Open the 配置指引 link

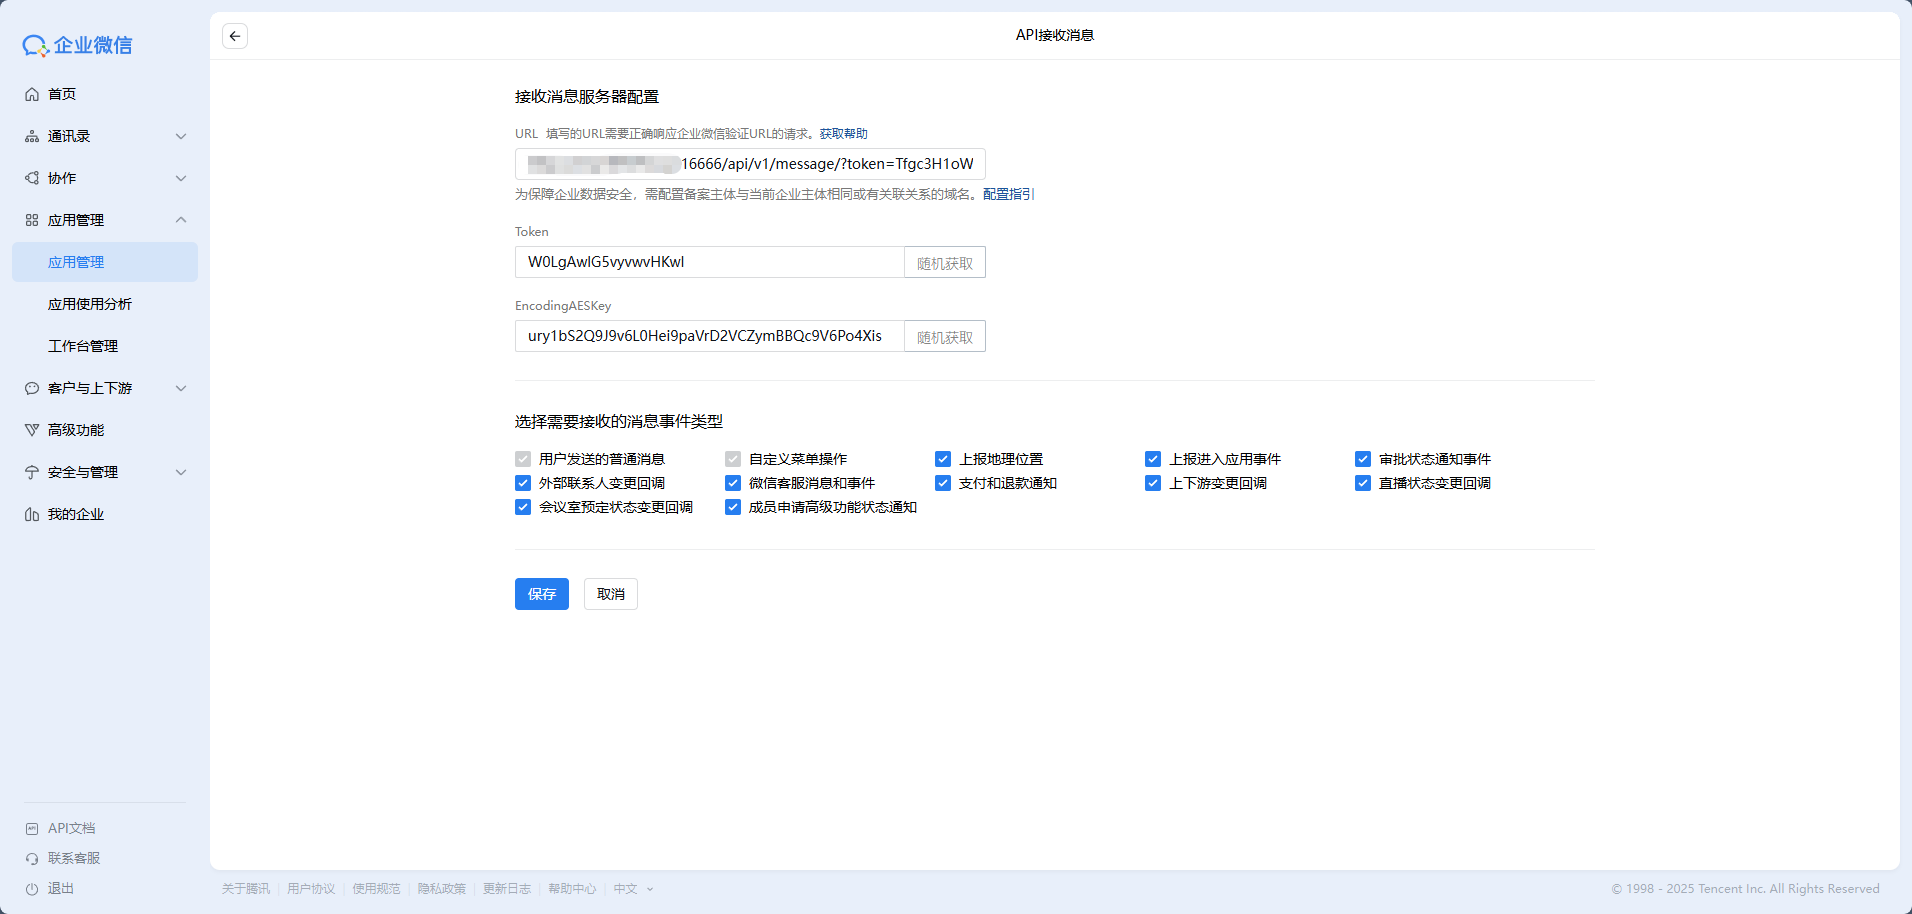pos(1008,194)
